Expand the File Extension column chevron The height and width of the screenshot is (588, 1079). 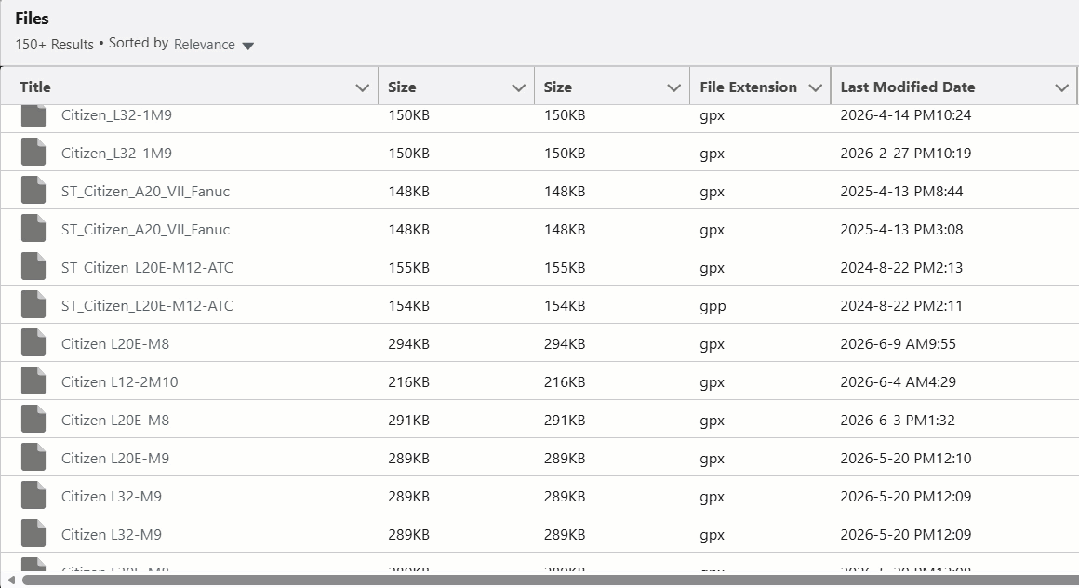(x=815, y=87)
